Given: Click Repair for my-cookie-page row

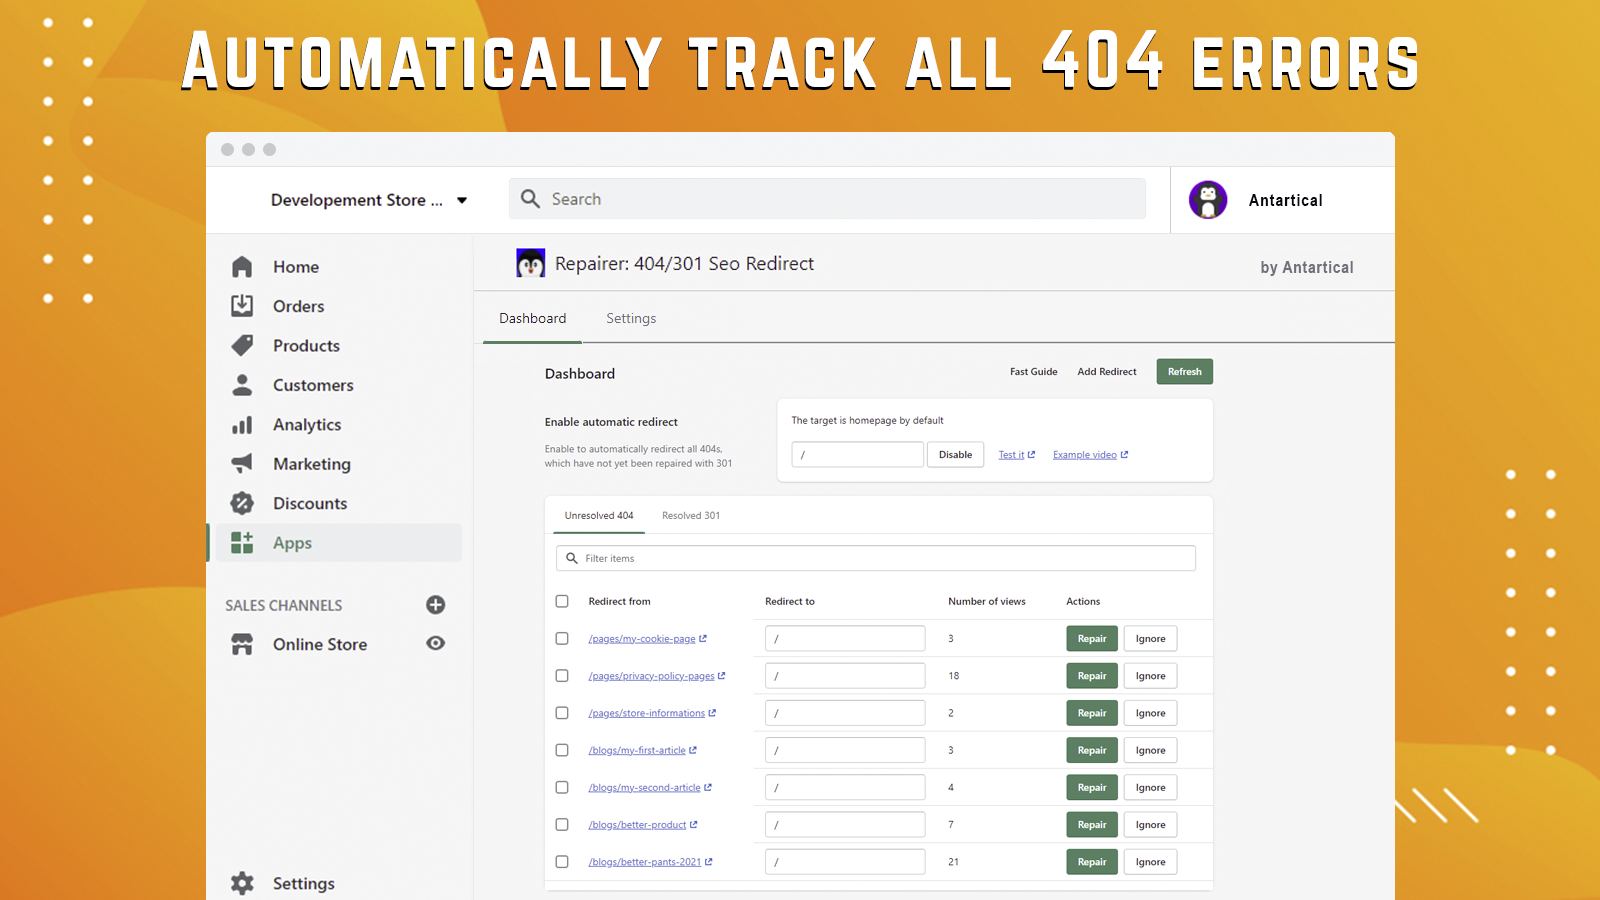Looking at the screenshot, I should tap(1092, 638).
